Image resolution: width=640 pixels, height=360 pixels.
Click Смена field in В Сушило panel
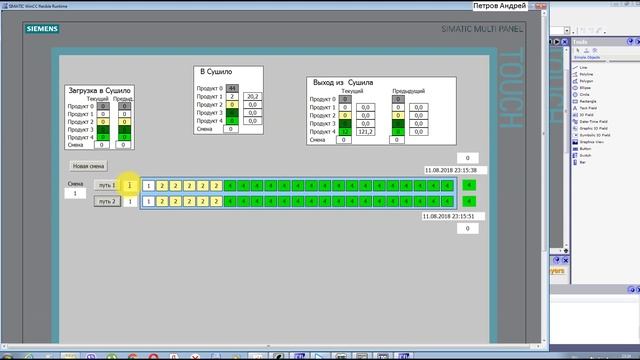point(231,129)
